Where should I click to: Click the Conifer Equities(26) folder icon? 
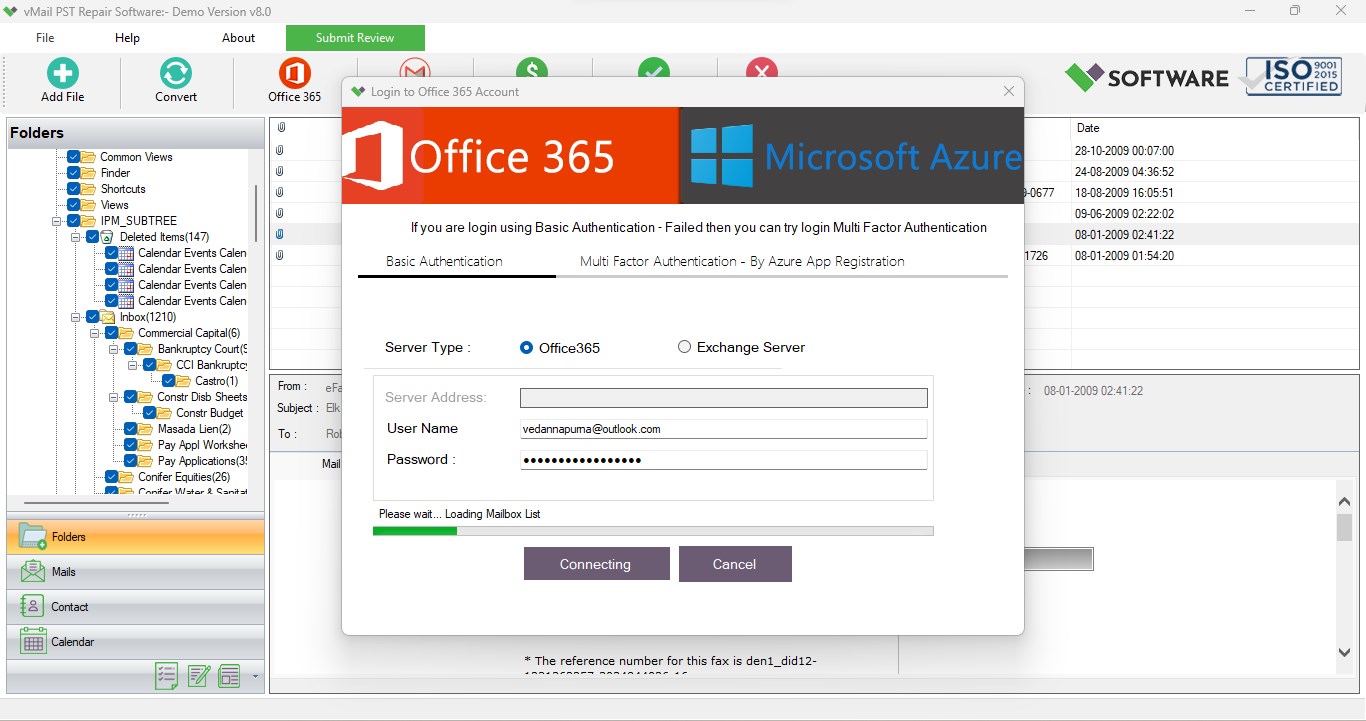127,477
